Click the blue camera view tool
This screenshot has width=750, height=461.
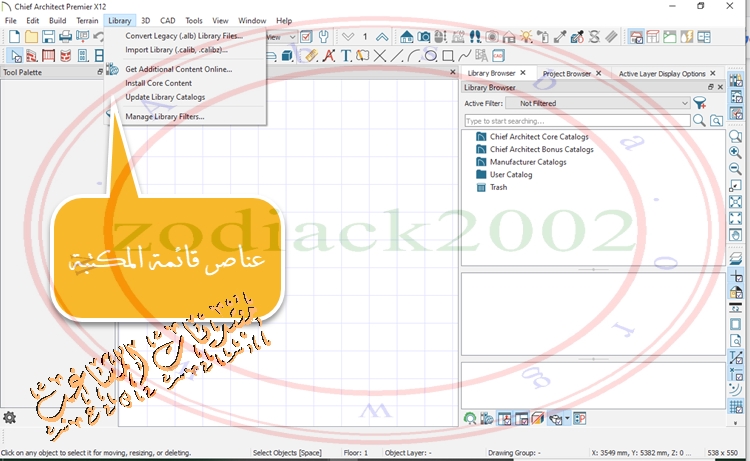(x=423, y=36)
